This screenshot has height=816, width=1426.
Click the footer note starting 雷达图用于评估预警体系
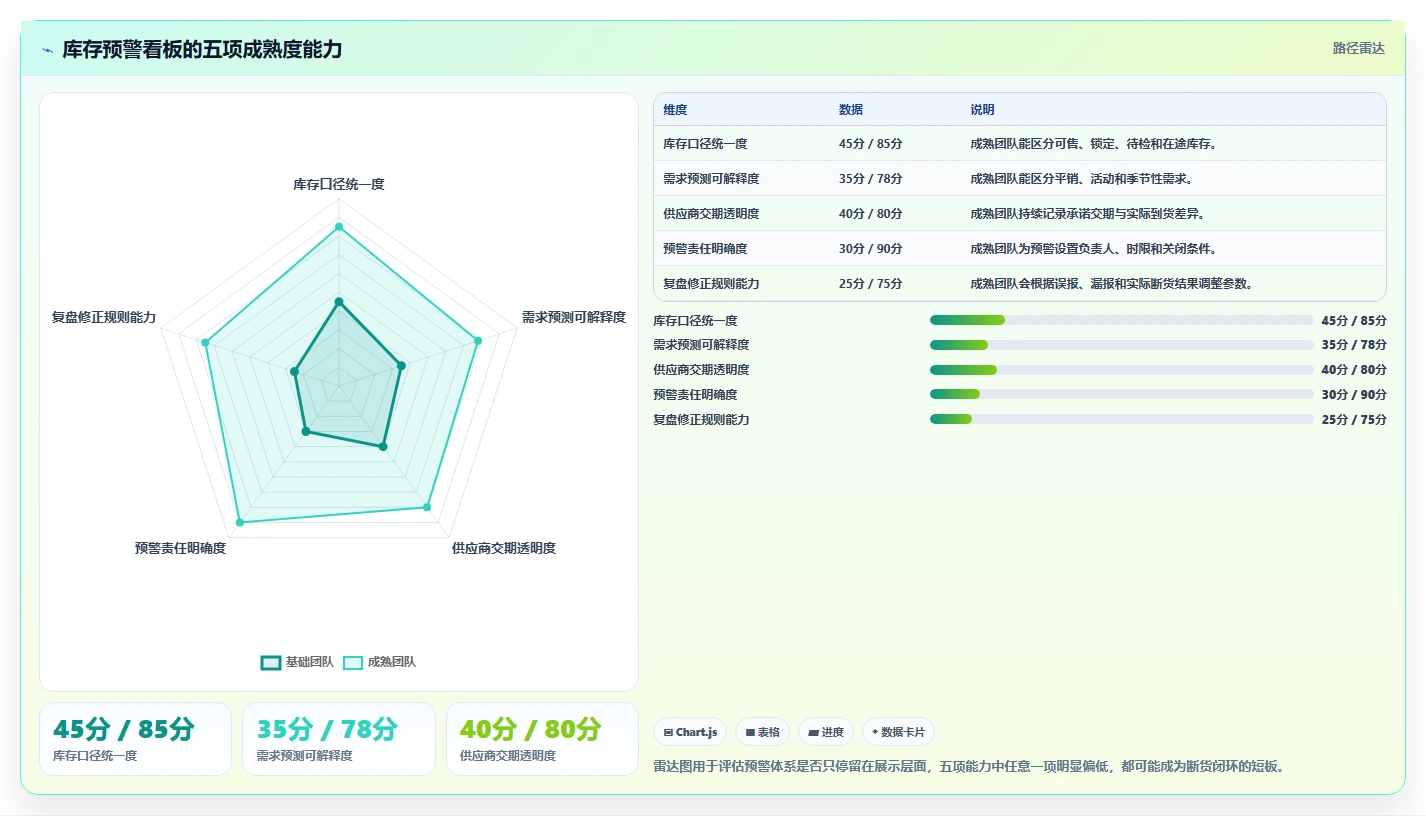click(968, 767)
